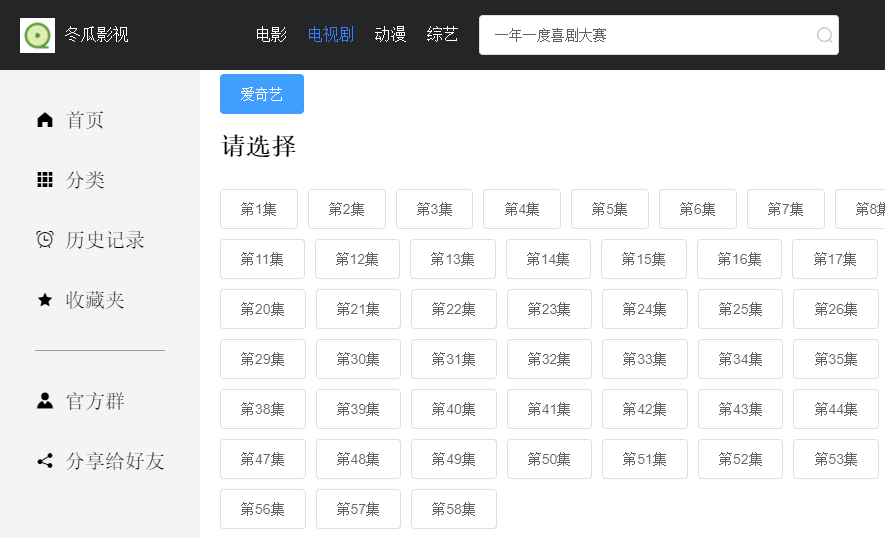
Task: Open the 电视剧 navigation tab
Action: (331, 35)
